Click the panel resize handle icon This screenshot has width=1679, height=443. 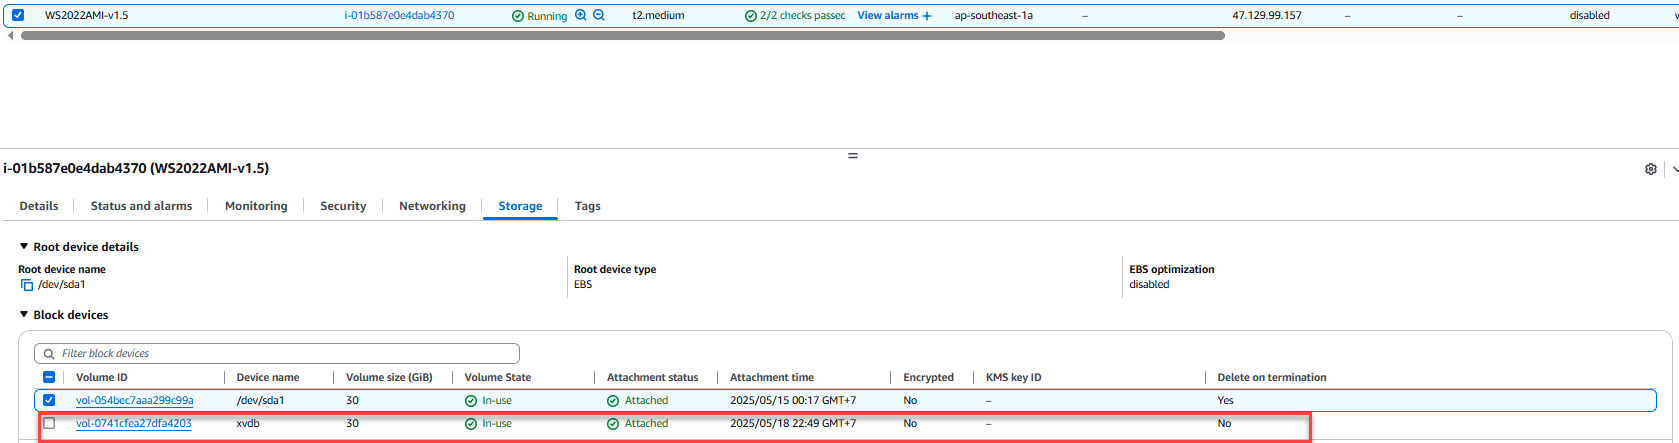[x=853, y=156]
